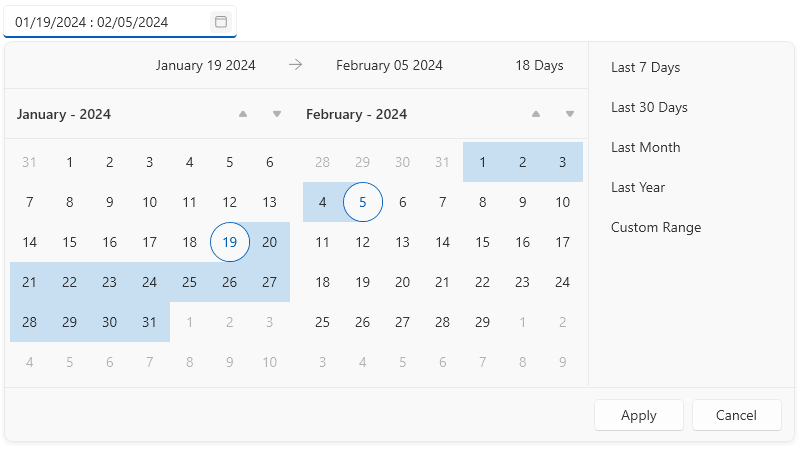This screenshot has height=450, width=804.
Task: Click February 29 in the calendar
Action: [483, 322]
